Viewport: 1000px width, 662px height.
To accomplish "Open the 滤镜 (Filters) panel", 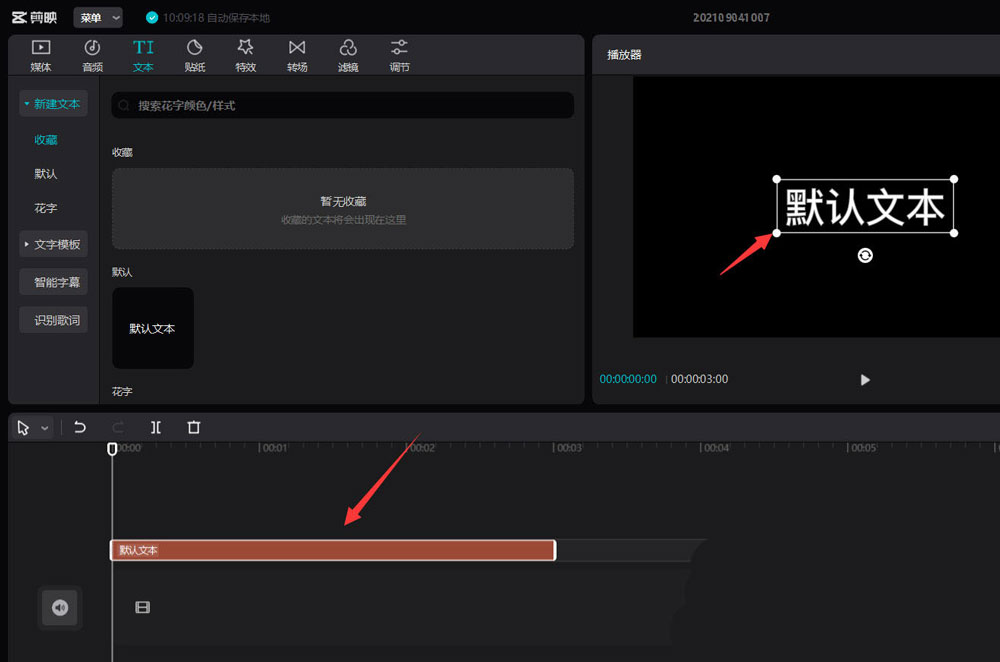I will [x=348, y=54].
